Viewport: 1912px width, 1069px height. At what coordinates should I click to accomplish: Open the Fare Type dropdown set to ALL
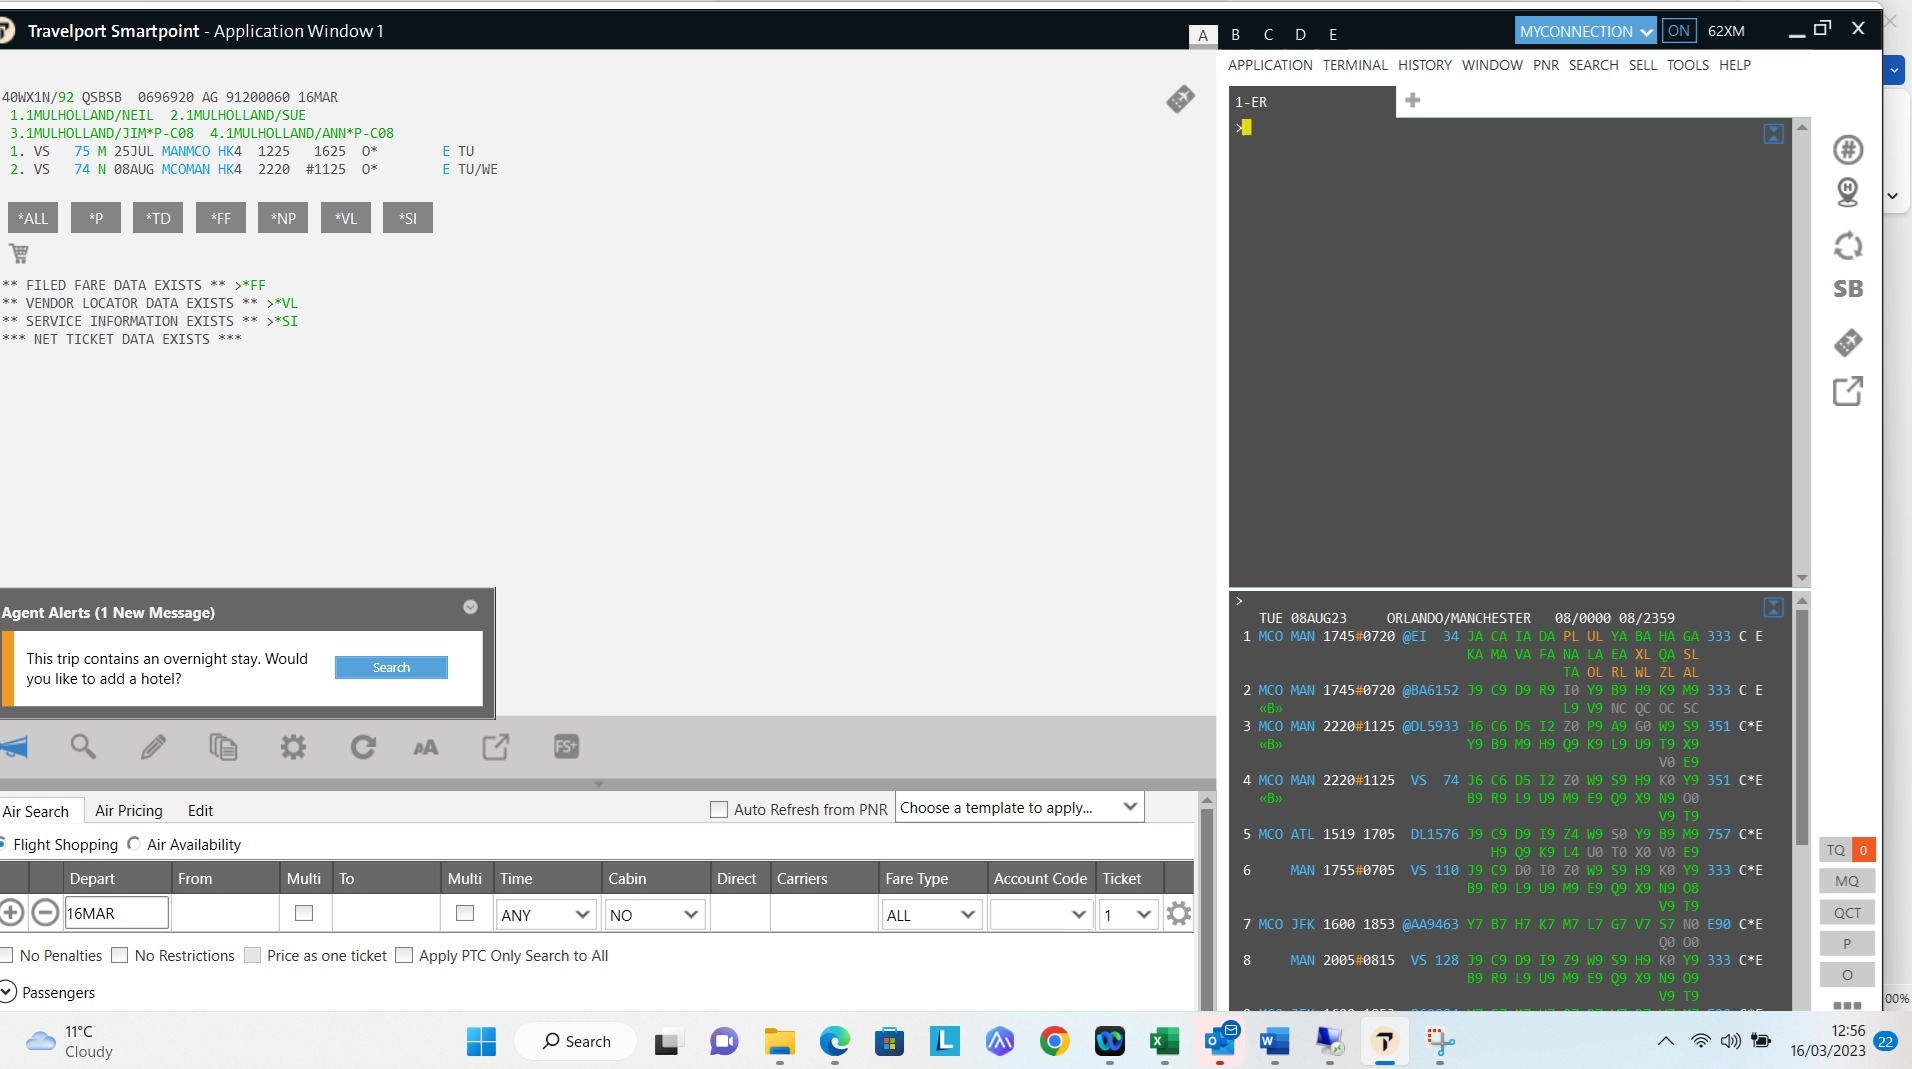click(931, 915)
